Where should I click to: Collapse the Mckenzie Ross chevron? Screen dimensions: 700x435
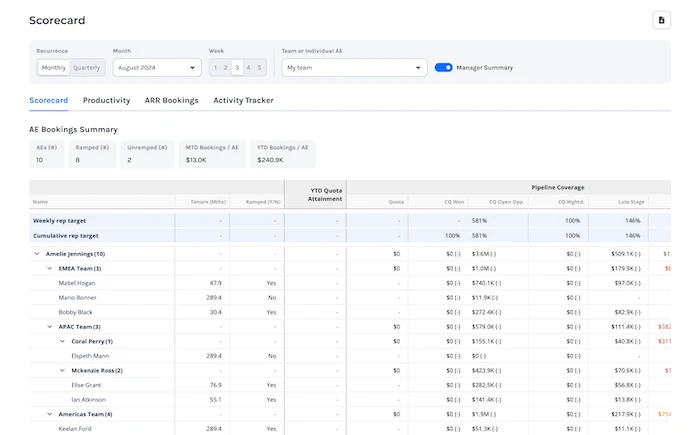pyautogui.click(x=62, y=370)
